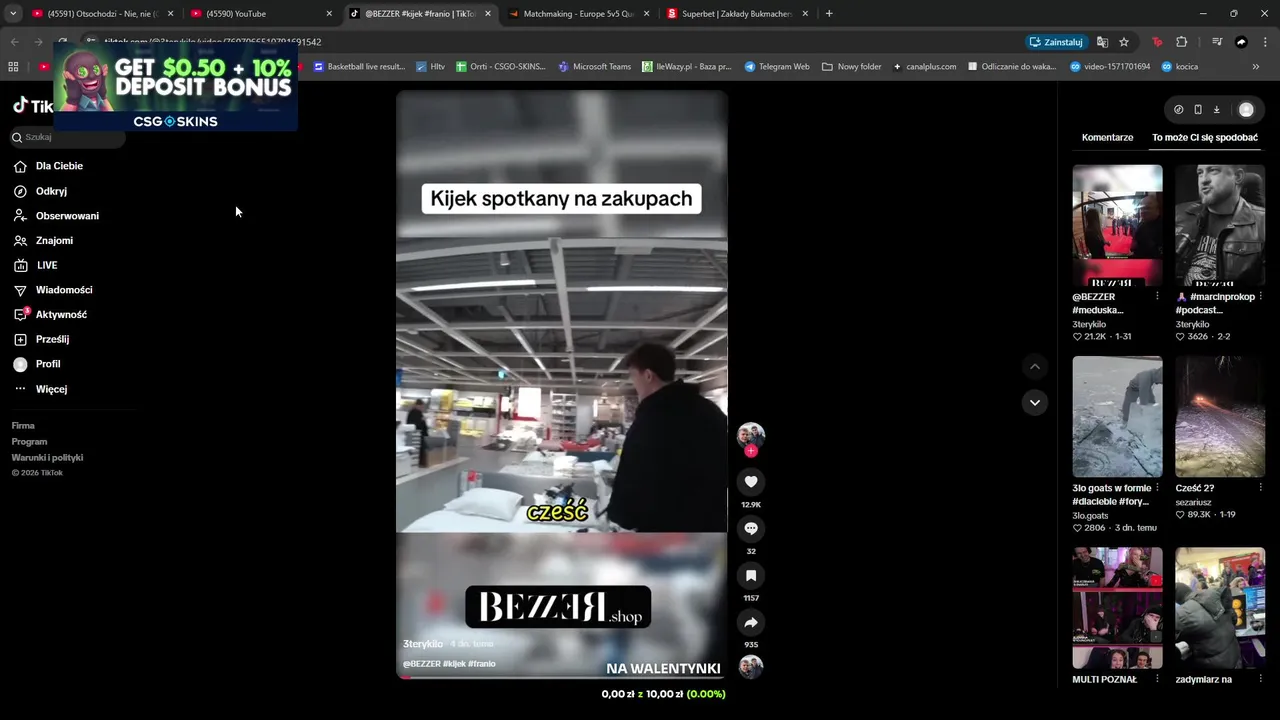The height and width of the screenshot is (720, 1280).
Task: Click the TikTok logo
Action: click(x=32, y=106)
